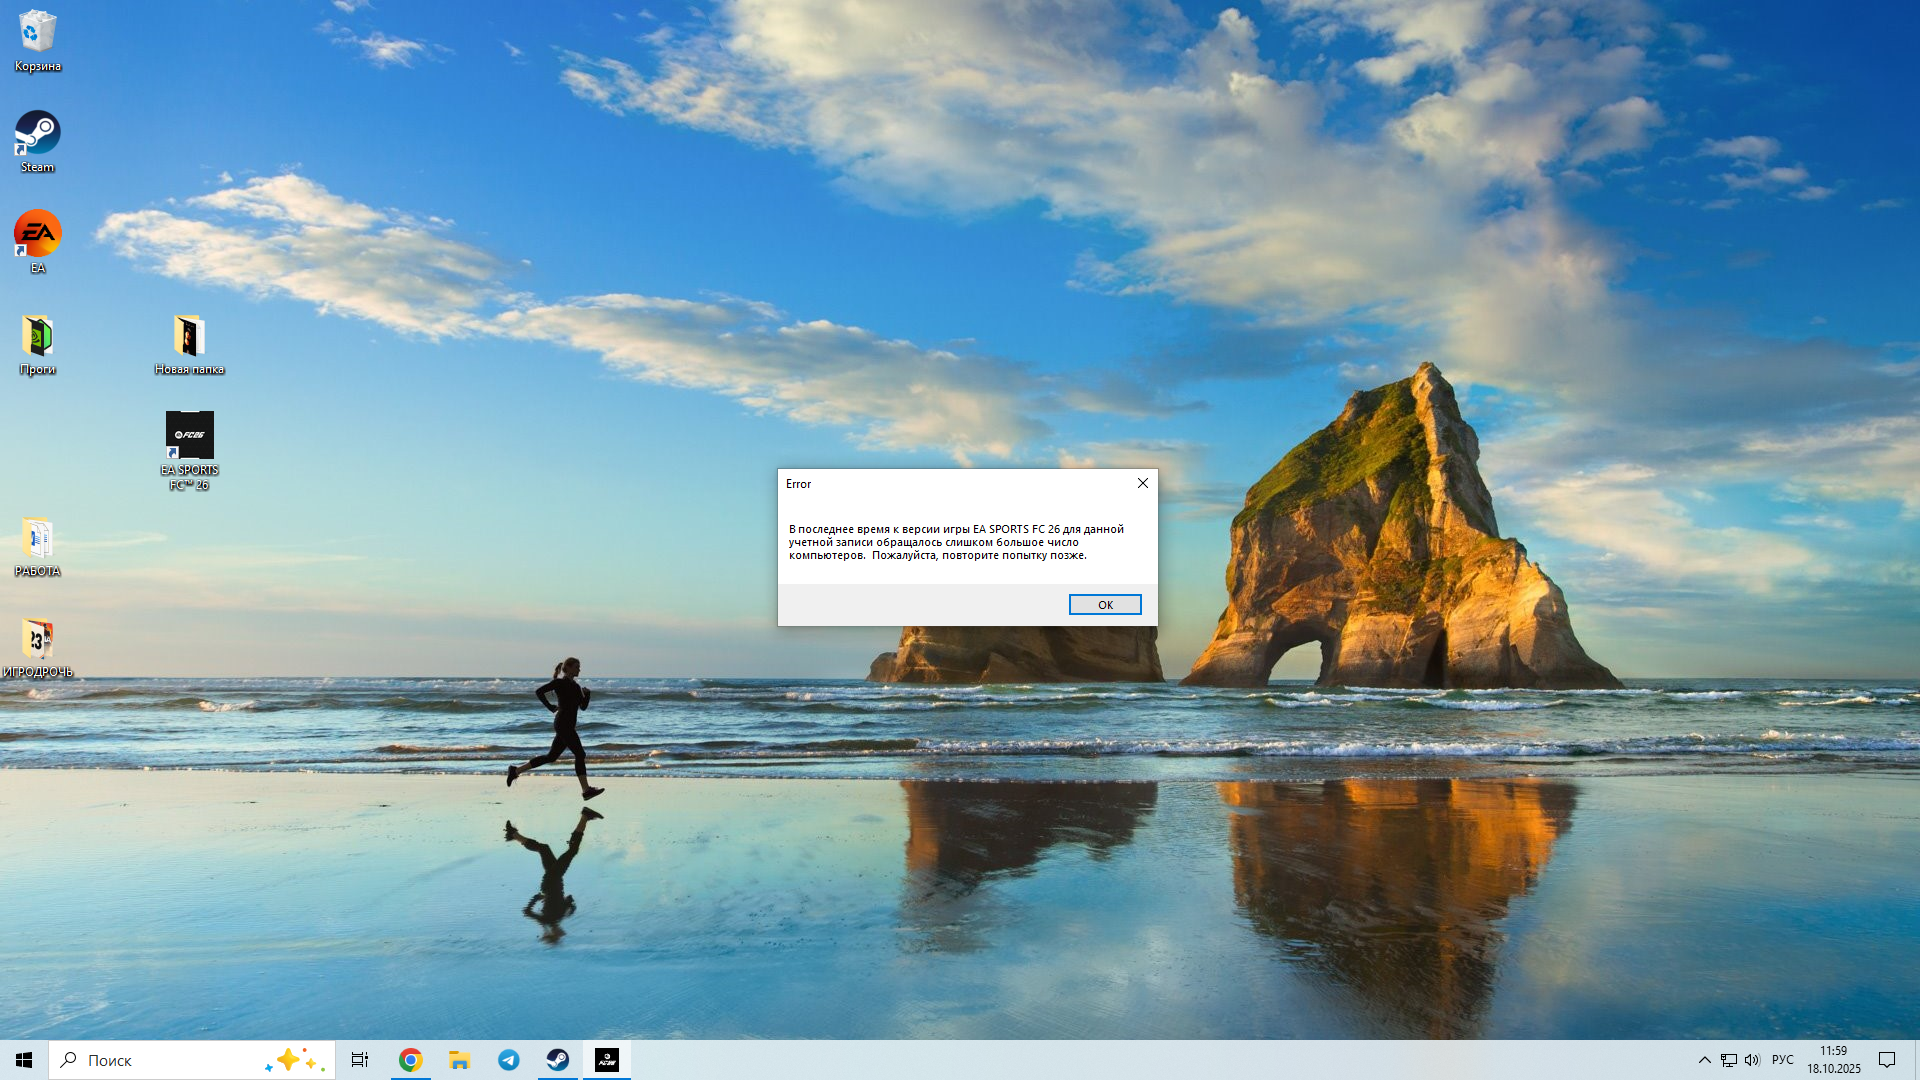Select the ИГРОДРОЧЬ folder on desktop
The height and width of the screenshot is (1080, 1920).
[x=37, y=648]
